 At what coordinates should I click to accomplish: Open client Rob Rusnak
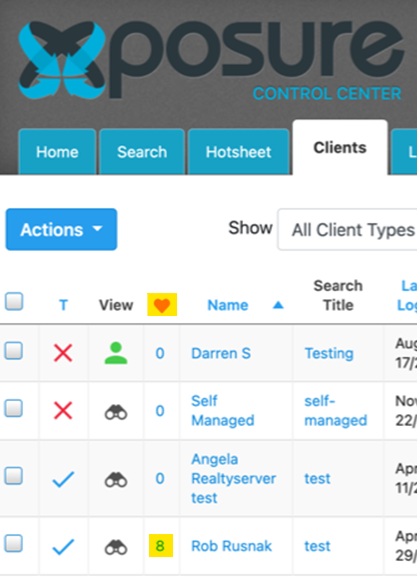tap(231, 546)
